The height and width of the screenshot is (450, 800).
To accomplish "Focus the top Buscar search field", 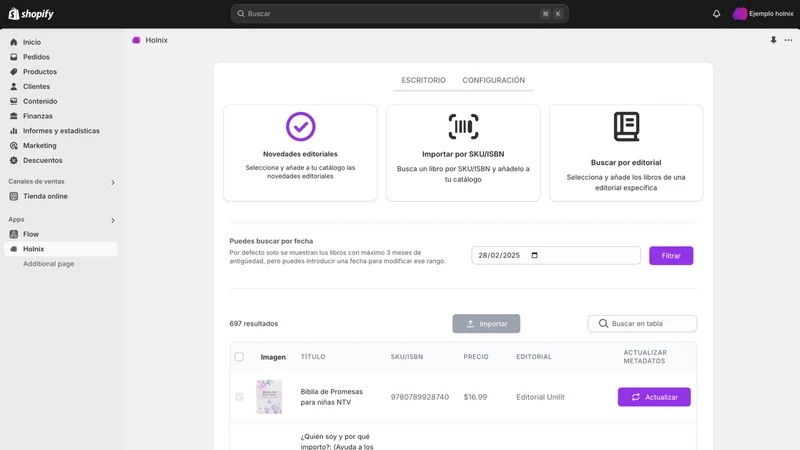I will [399, 14].
